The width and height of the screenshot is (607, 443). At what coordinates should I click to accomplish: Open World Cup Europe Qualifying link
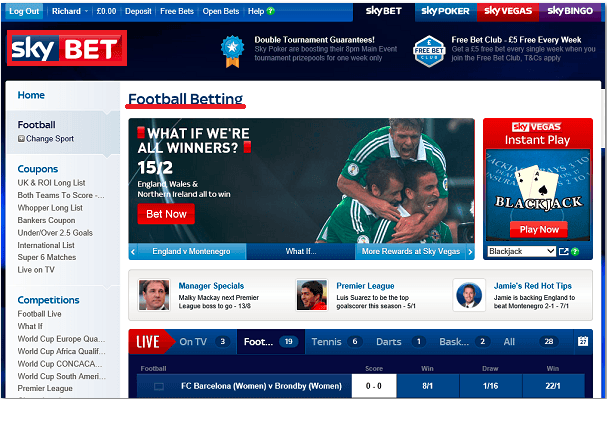61,339
